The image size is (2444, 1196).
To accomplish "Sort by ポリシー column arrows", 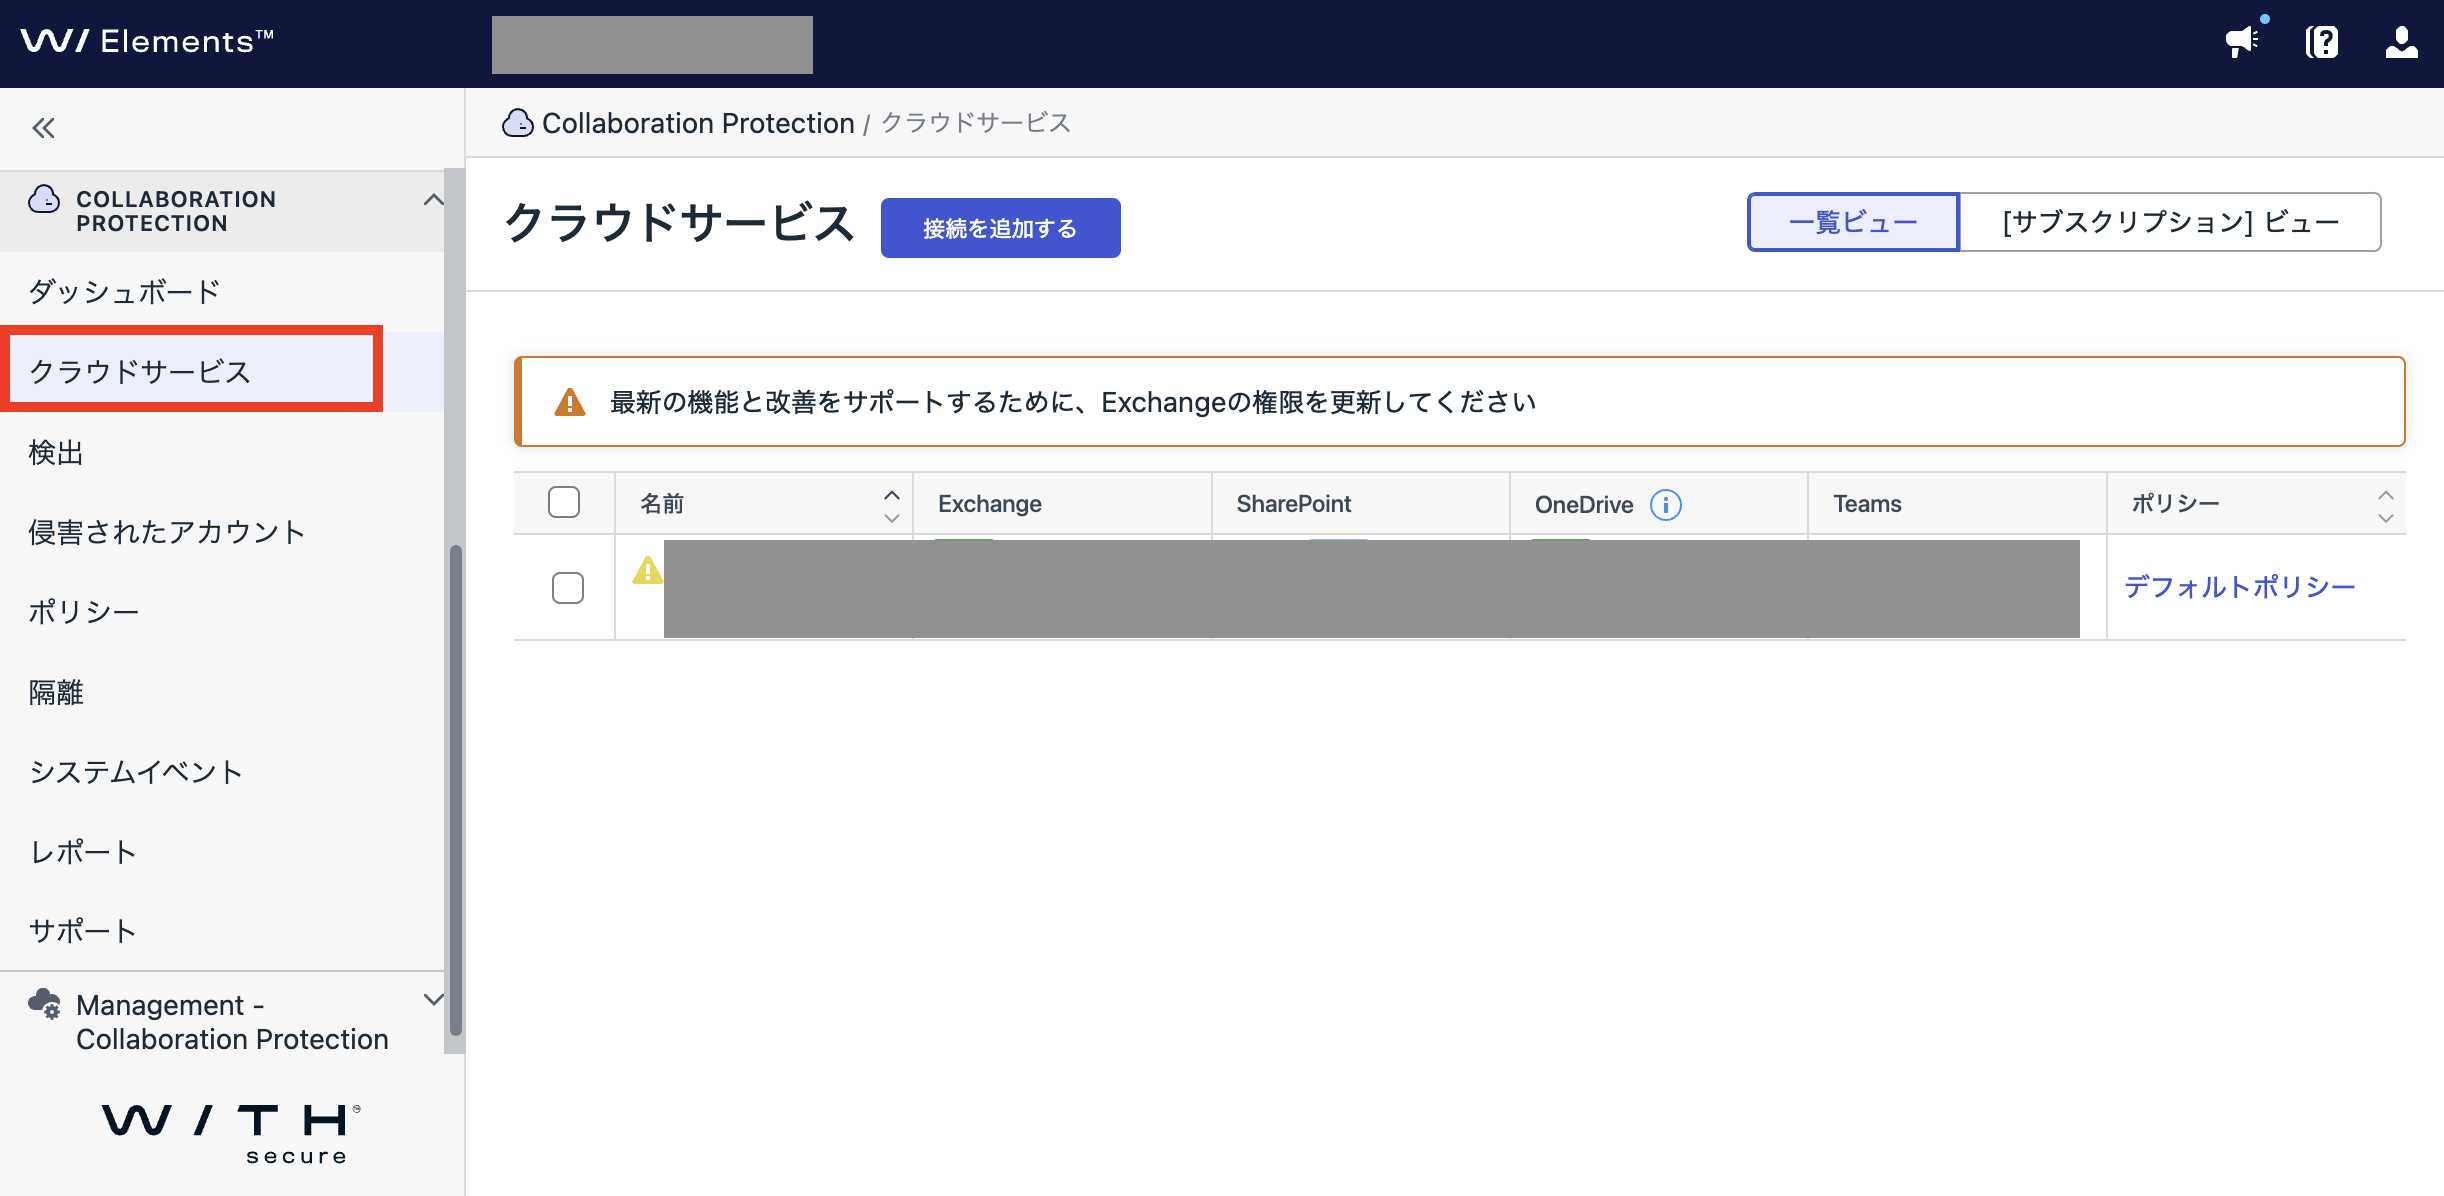I will click(2386, 506).
